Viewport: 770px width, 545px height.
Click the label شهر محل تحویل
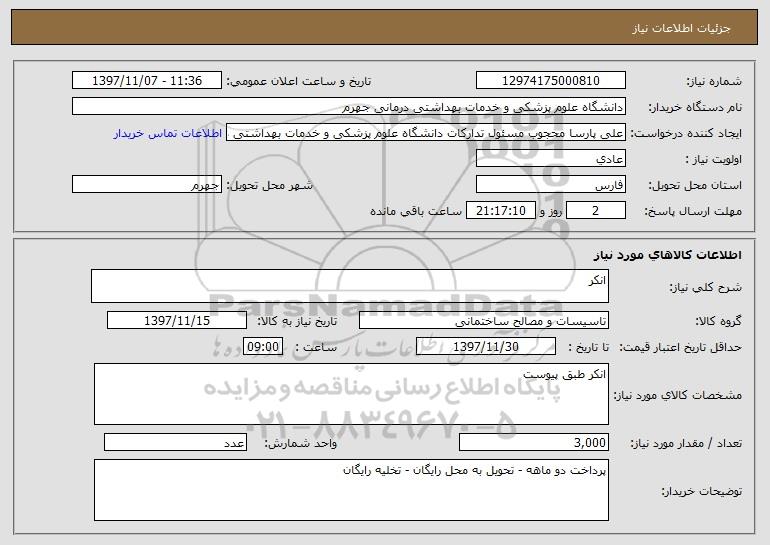(x=269, y=186)
